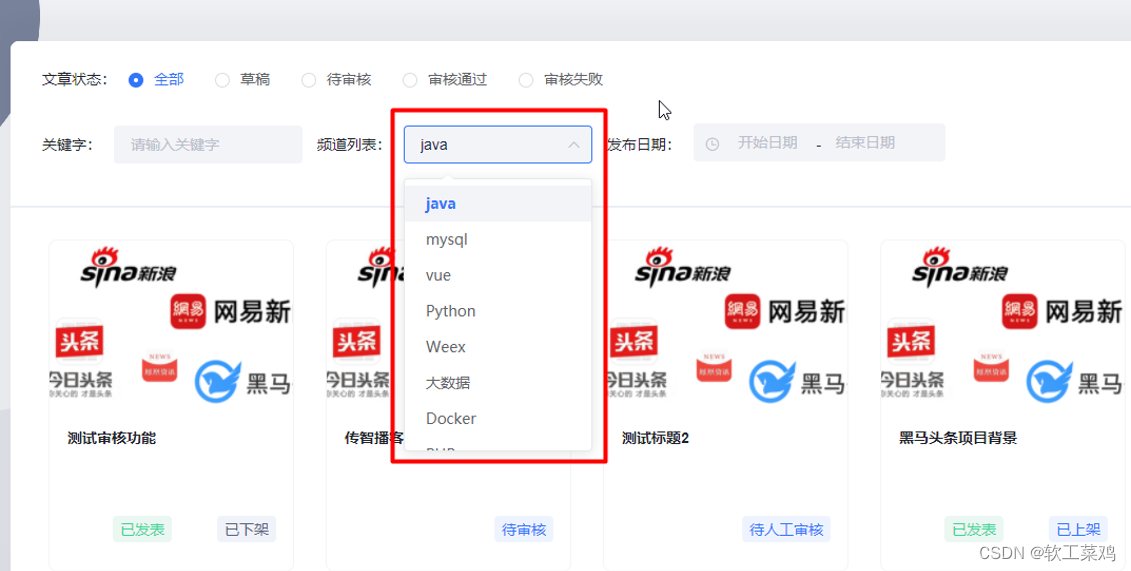Select the 待审核 radio button
The height and width of the screenshot is (571, 1131).
309,80
